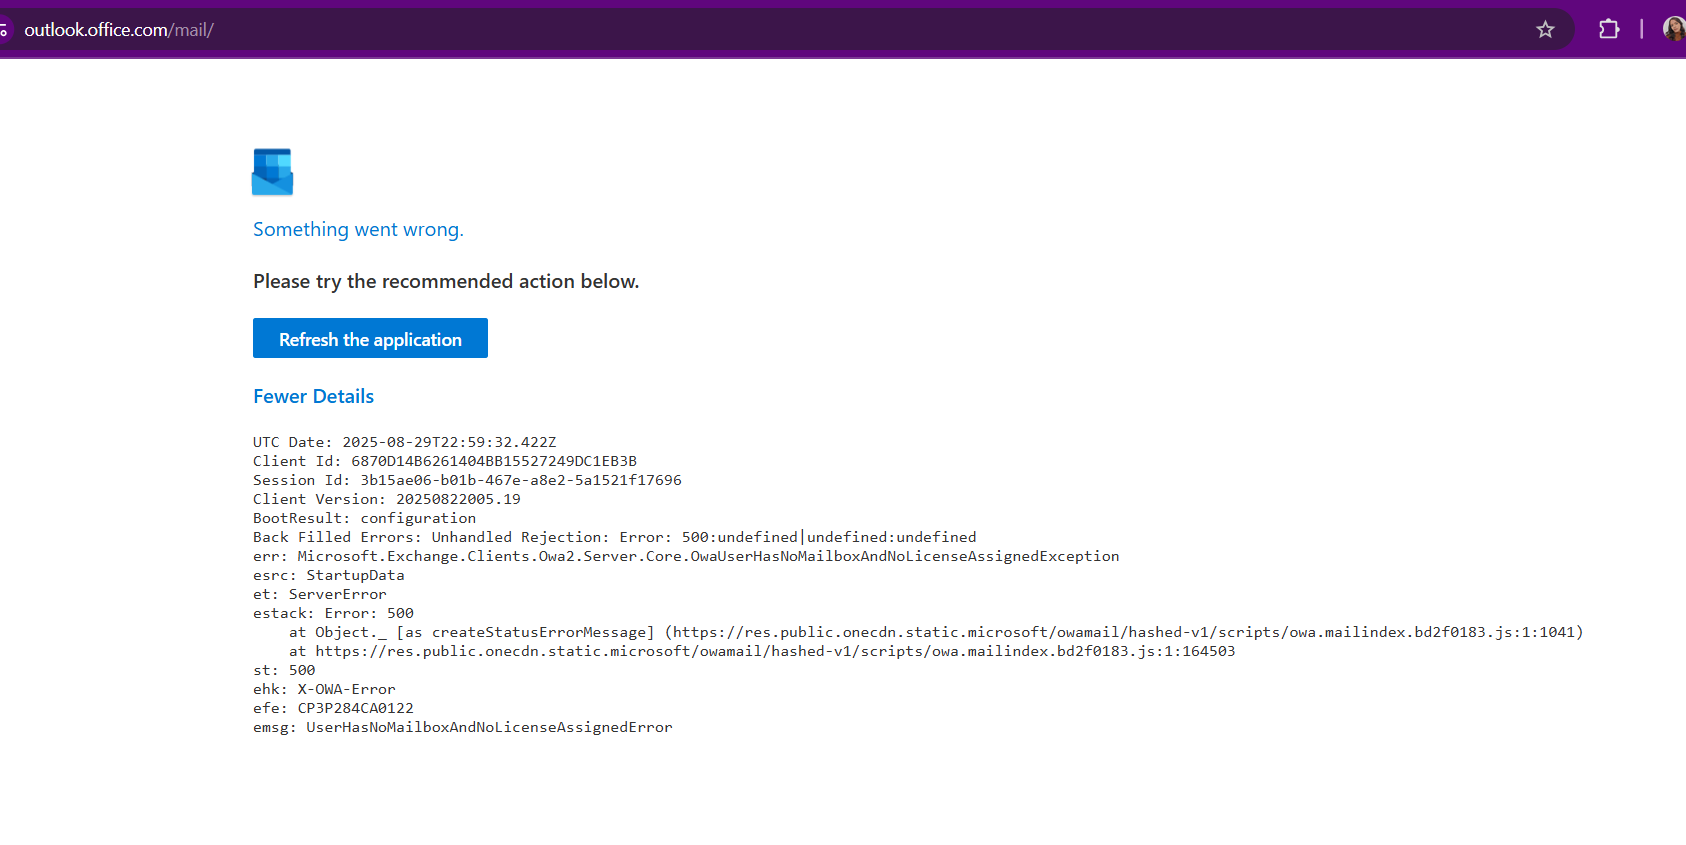Click the esrc: StartupData line
Image resolution: width=1686 pixels, height=845 pixels.
[x=329, y=575]
